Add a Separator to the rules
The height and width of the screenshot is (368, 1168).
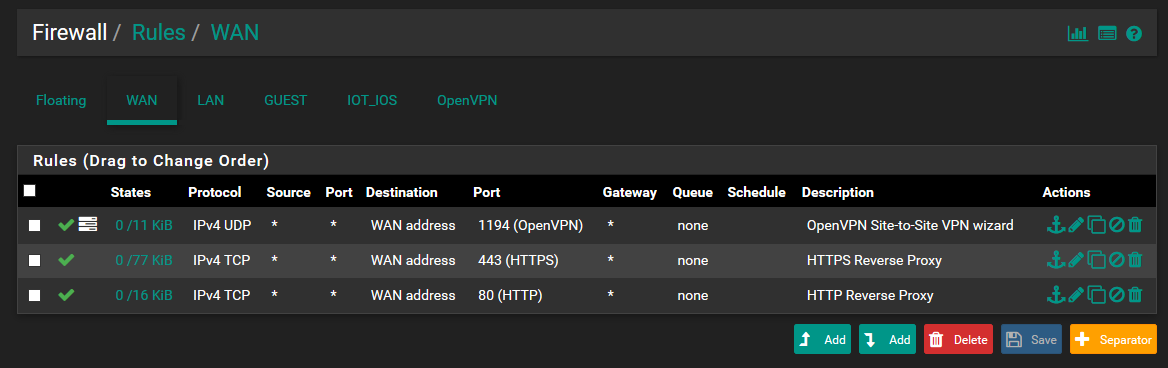[x=1113, y=339]
